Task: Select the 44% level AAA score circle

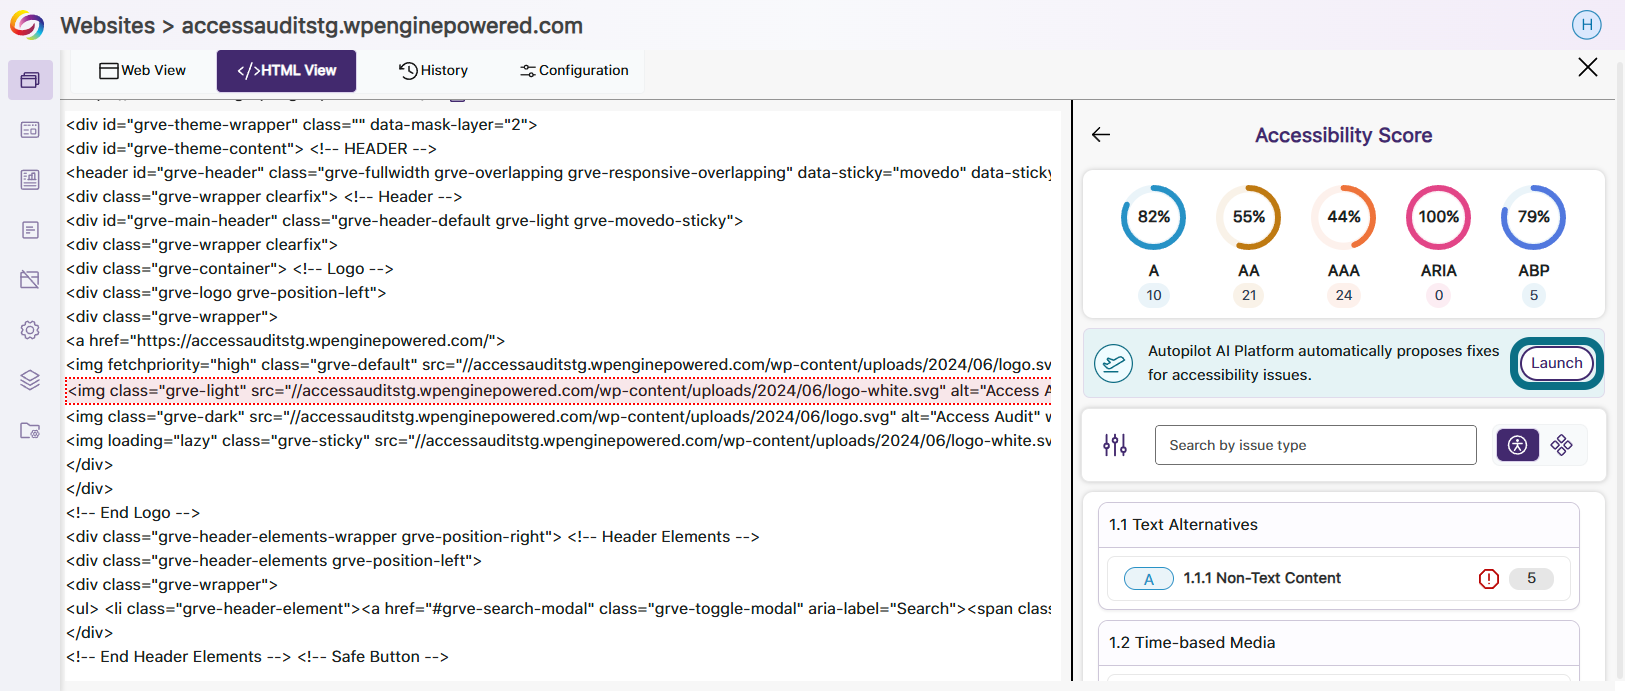Action: coord(1343,217)
